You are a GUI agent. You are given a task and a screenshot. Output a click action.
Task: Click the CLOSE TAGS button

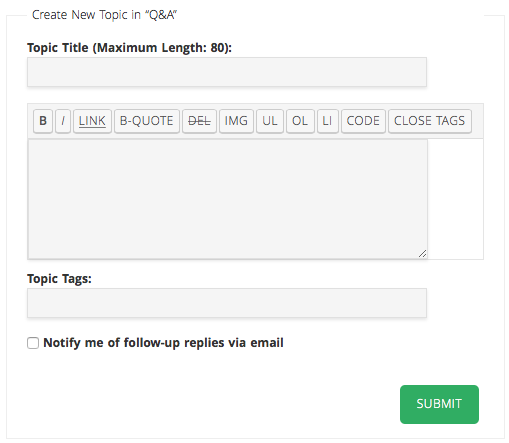click(430, 121)
